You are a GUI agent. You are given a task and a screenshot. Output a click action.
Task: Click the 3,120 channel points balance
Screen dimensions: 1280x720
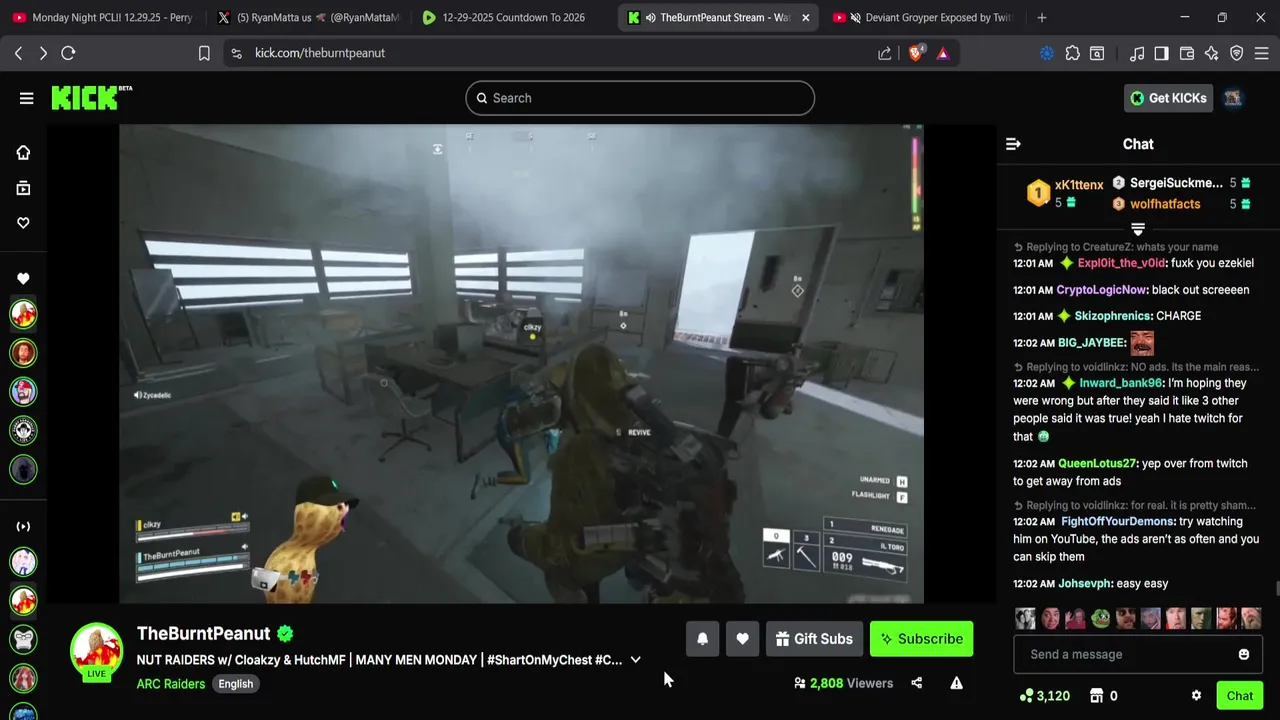pos(1045,696)
